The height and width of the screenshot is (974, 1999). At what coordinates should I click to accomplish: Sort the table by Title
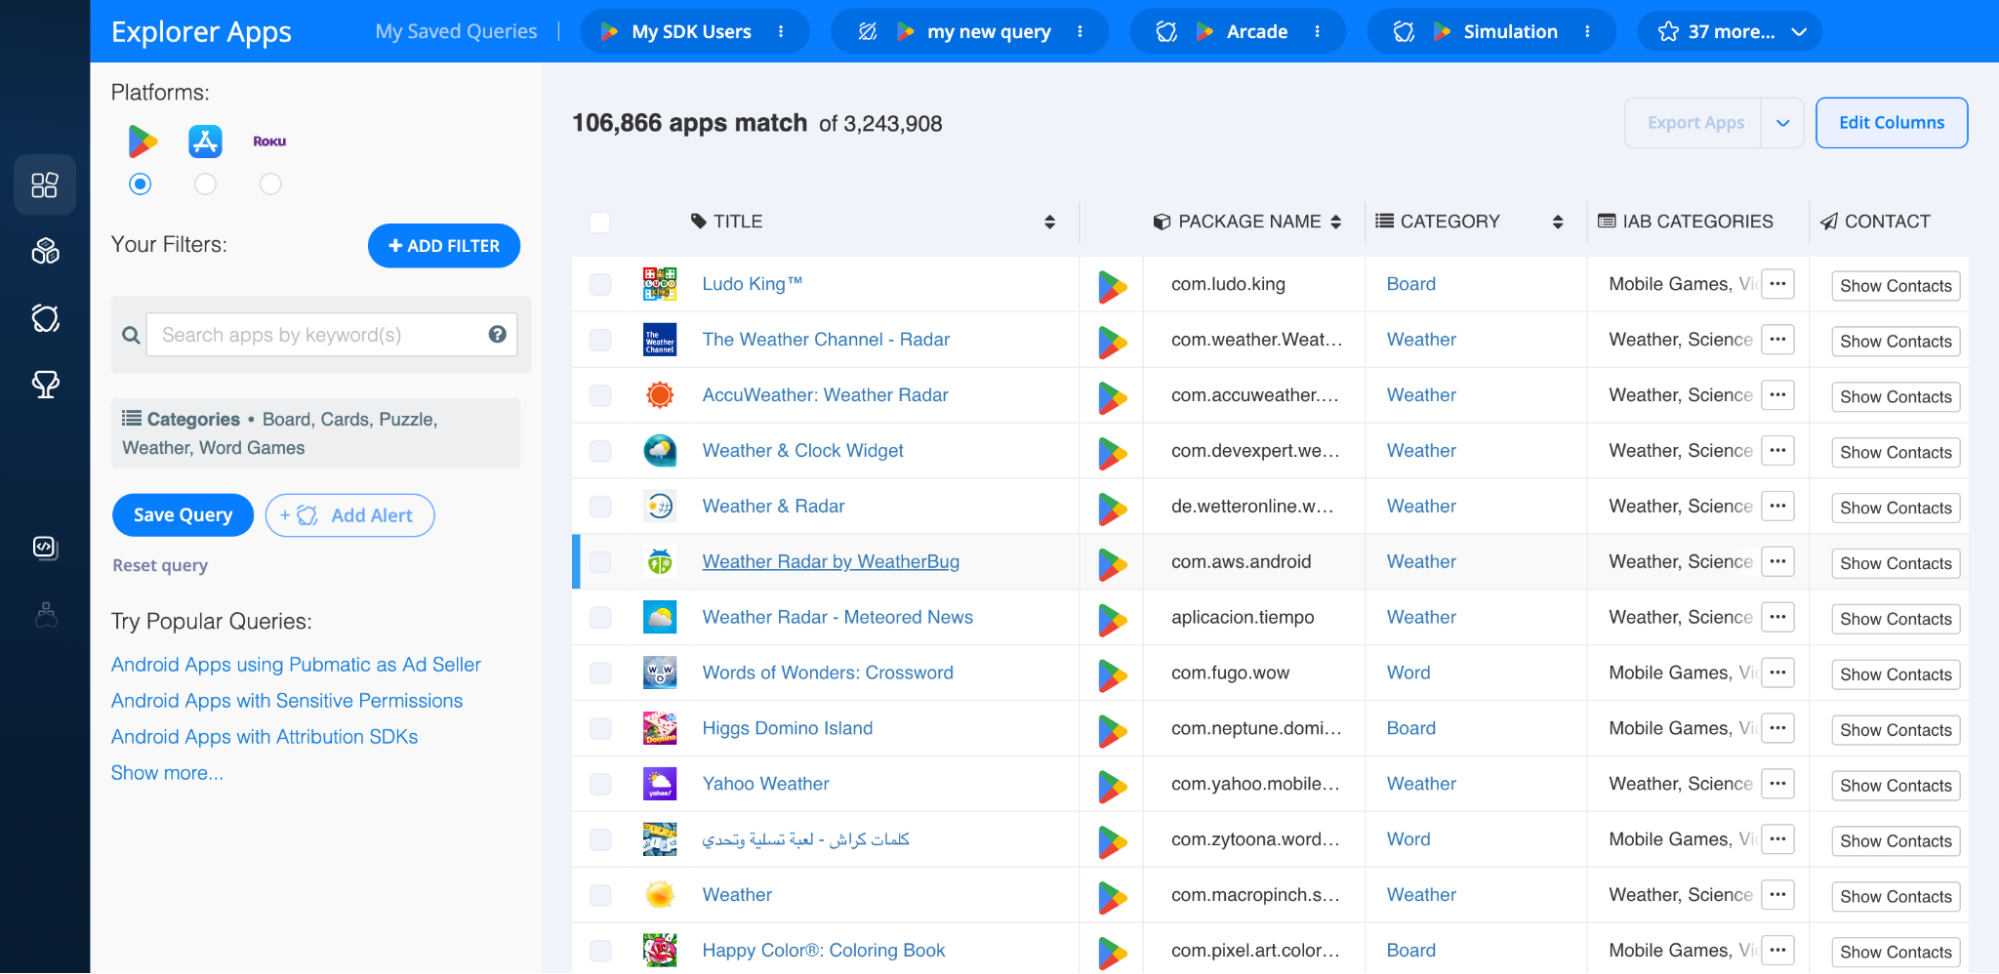click(x=1049, y=222)
